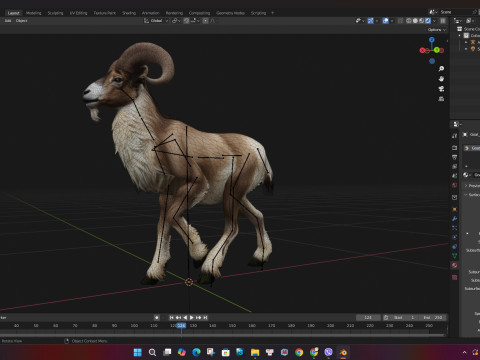This screenshot has height=360, width=480.
Task: Open the Add menu in viewport header
Action: tap(8, 21)
